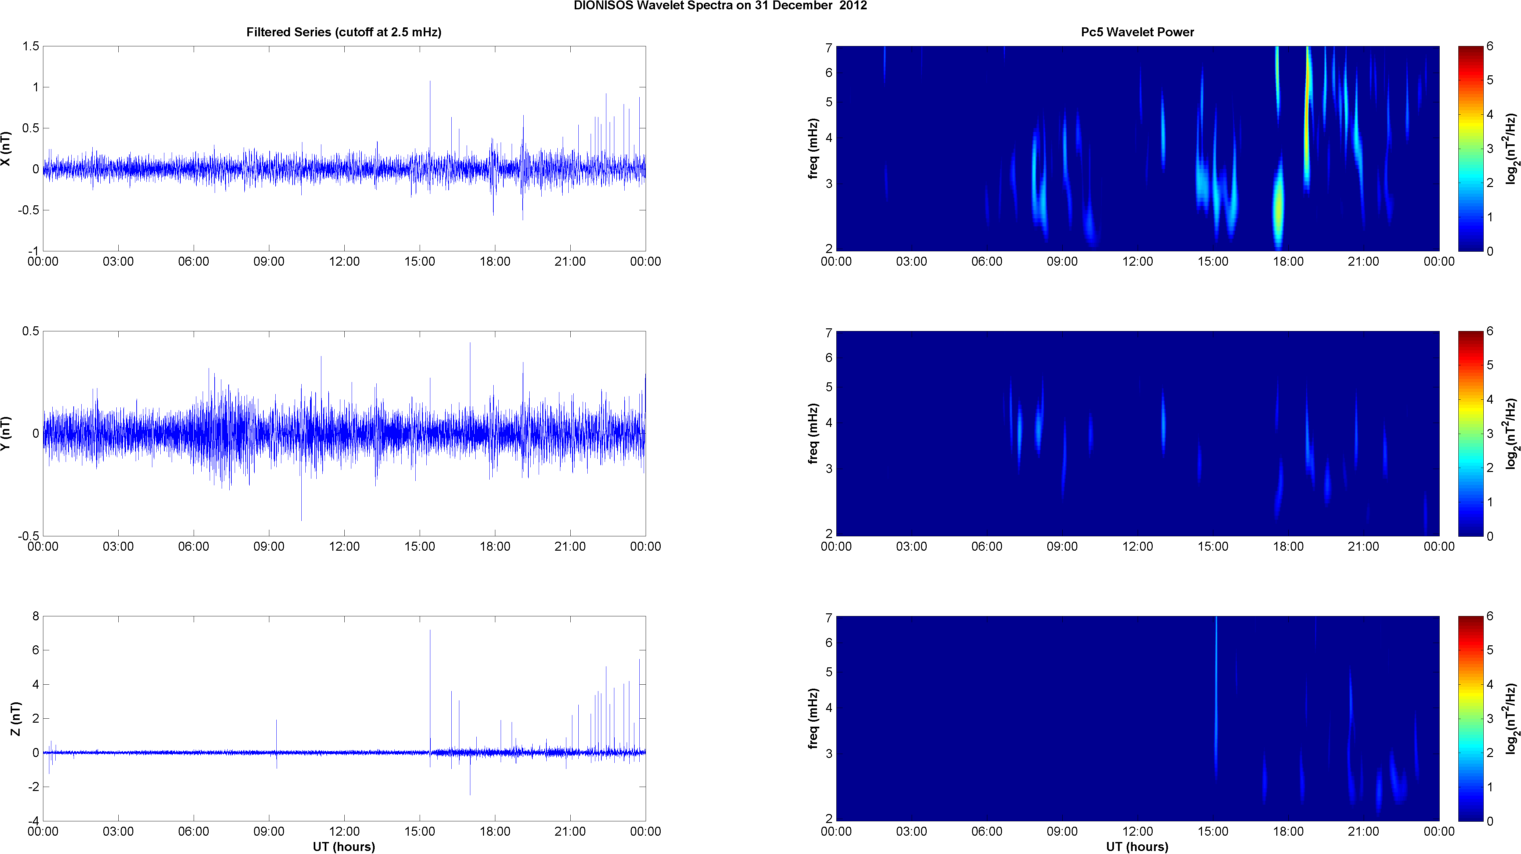Click the 18:00 tick under the Z series plot
This screenshot has width=1521, height=854.
click(495, 832)
